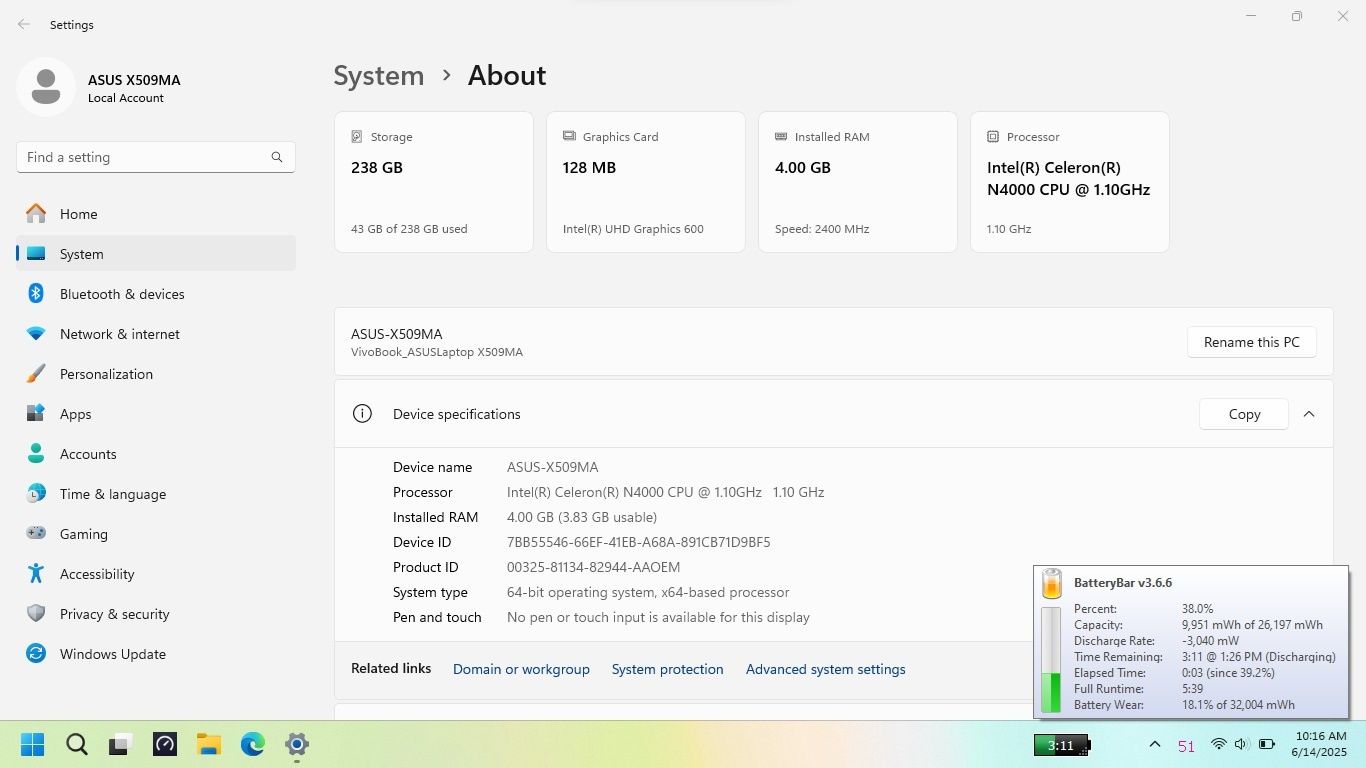Click the volume speaker tray icon
Image resolution: width=1366 pixels, height=768 pixels.
pyautogui.click(x=1241, y=745)
